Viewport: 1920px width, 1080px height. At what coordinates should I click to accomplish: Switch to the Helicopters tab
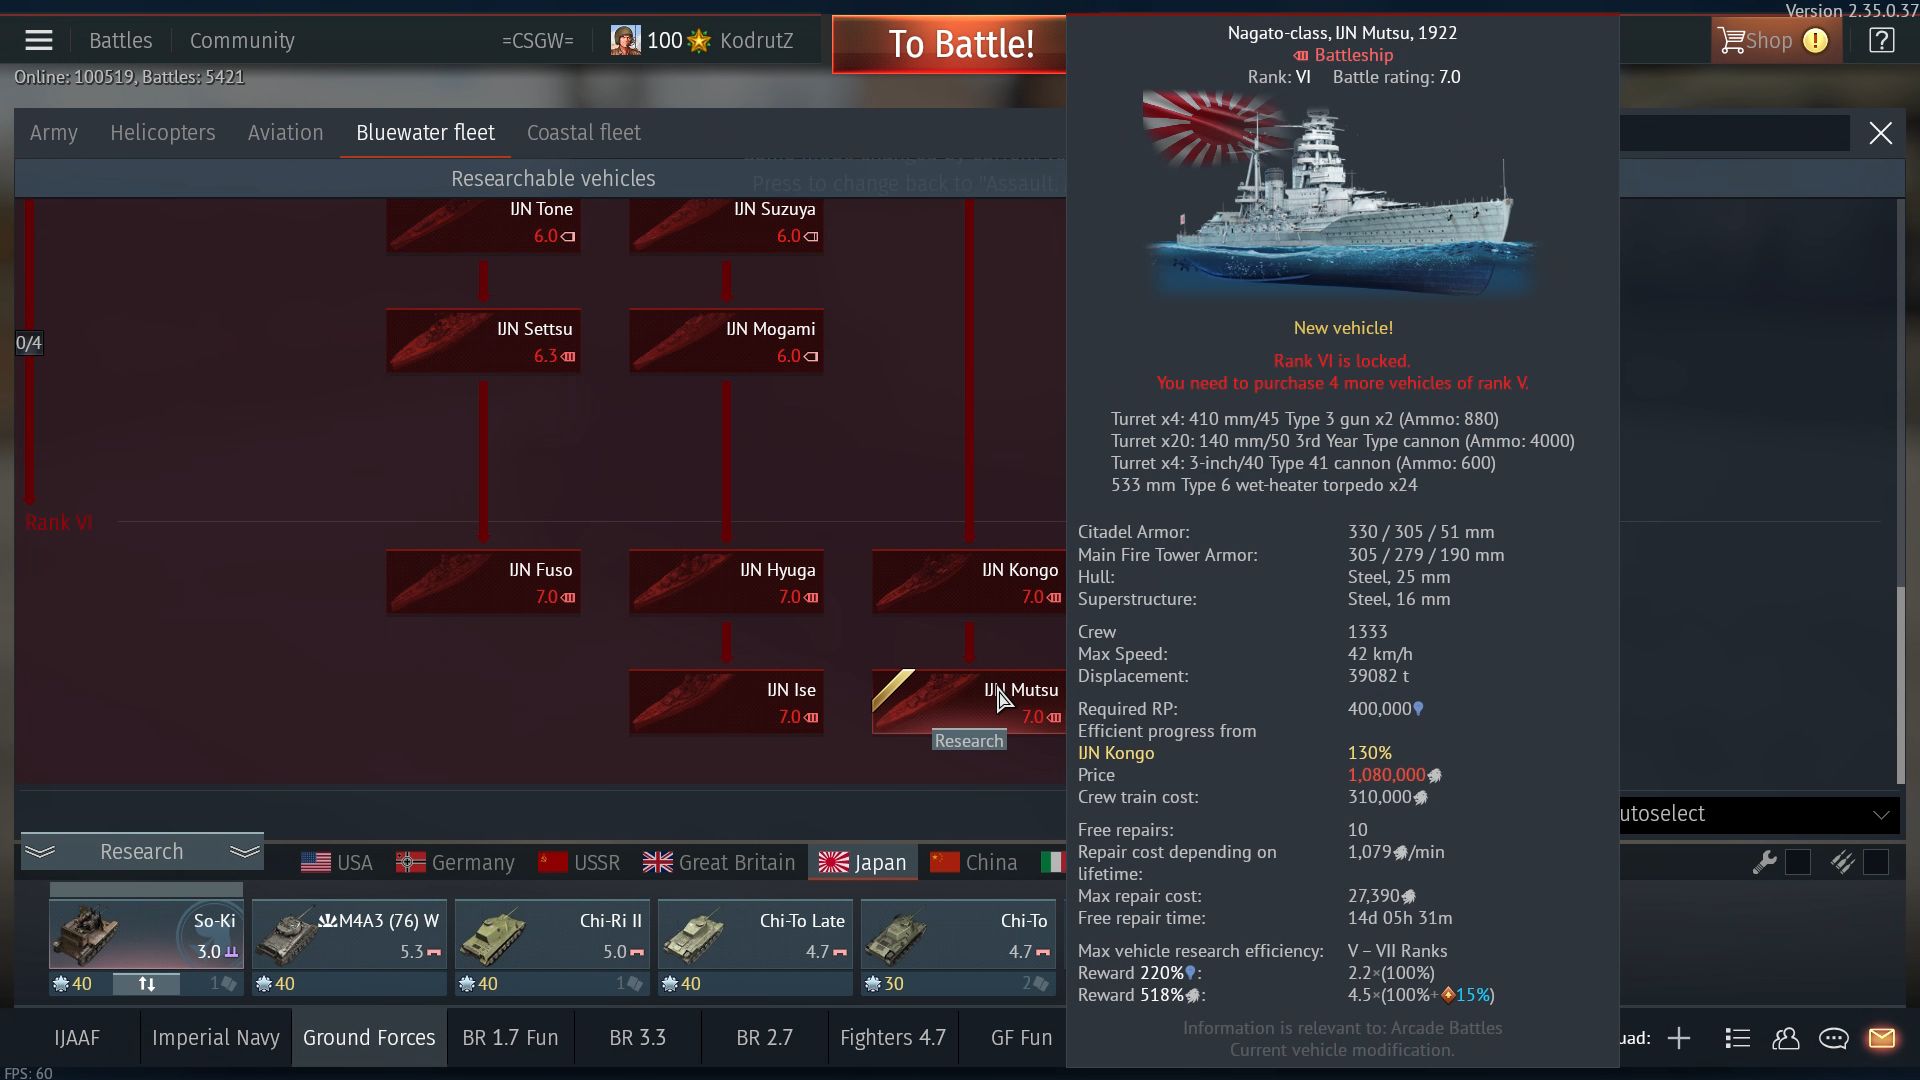tap(163, 133)
